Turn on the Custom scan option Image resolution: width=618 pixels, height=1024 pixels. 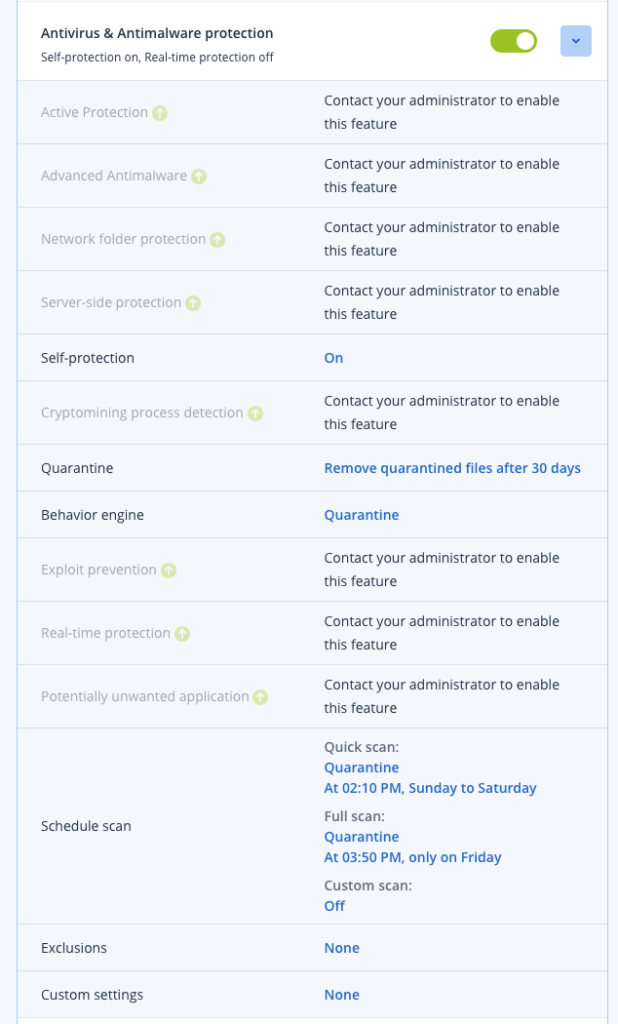[333, 906]
